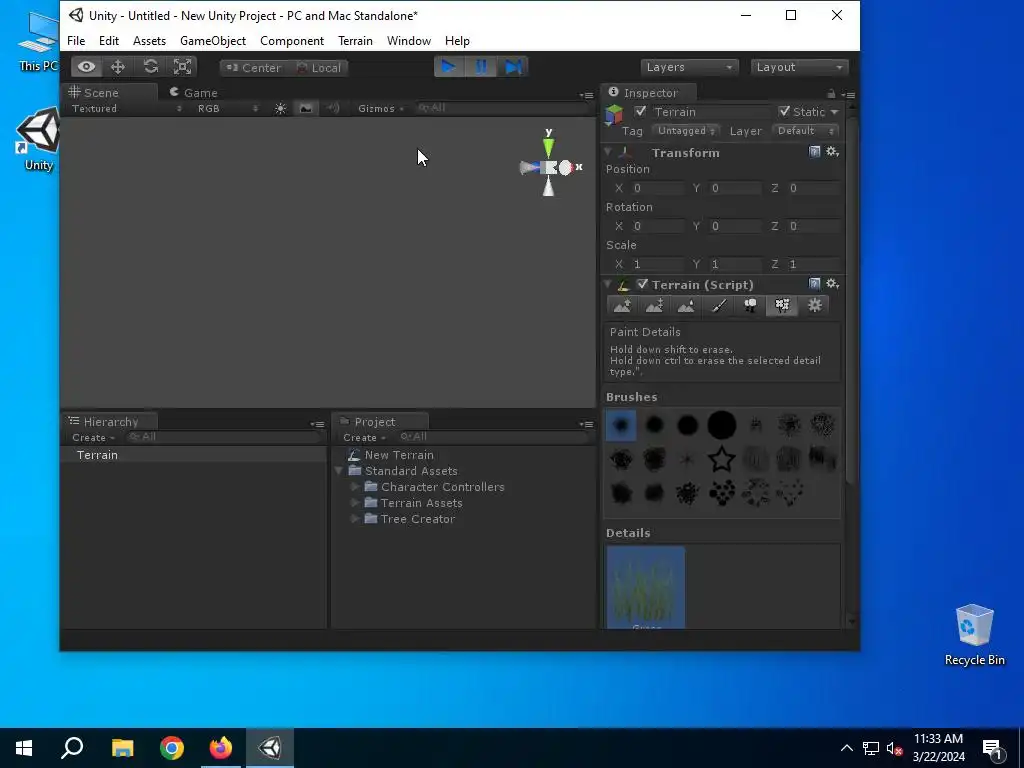
Task: Select the Smooth Height terrain tool
Action: (686, 306)
